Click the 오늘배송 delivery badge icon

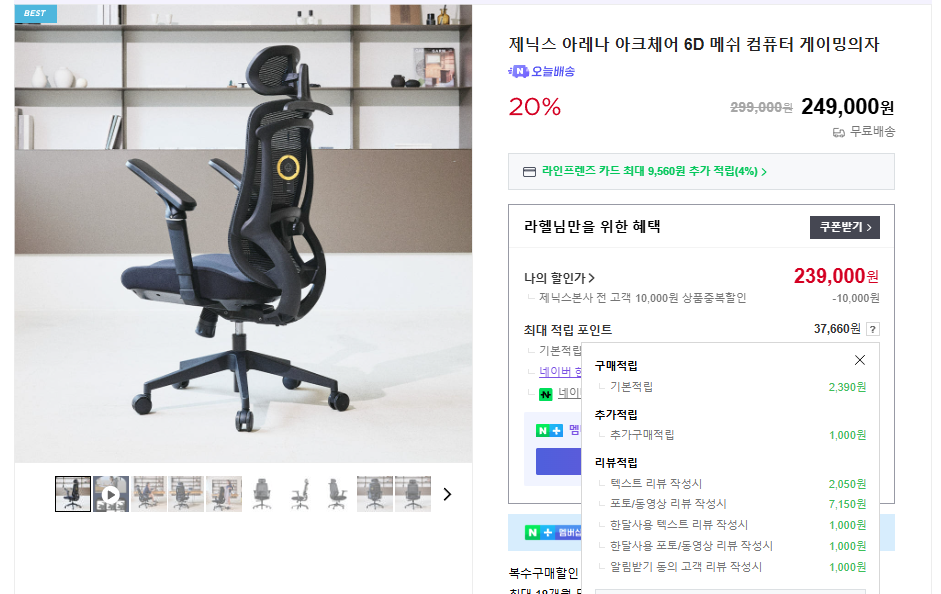coord(519,71)
